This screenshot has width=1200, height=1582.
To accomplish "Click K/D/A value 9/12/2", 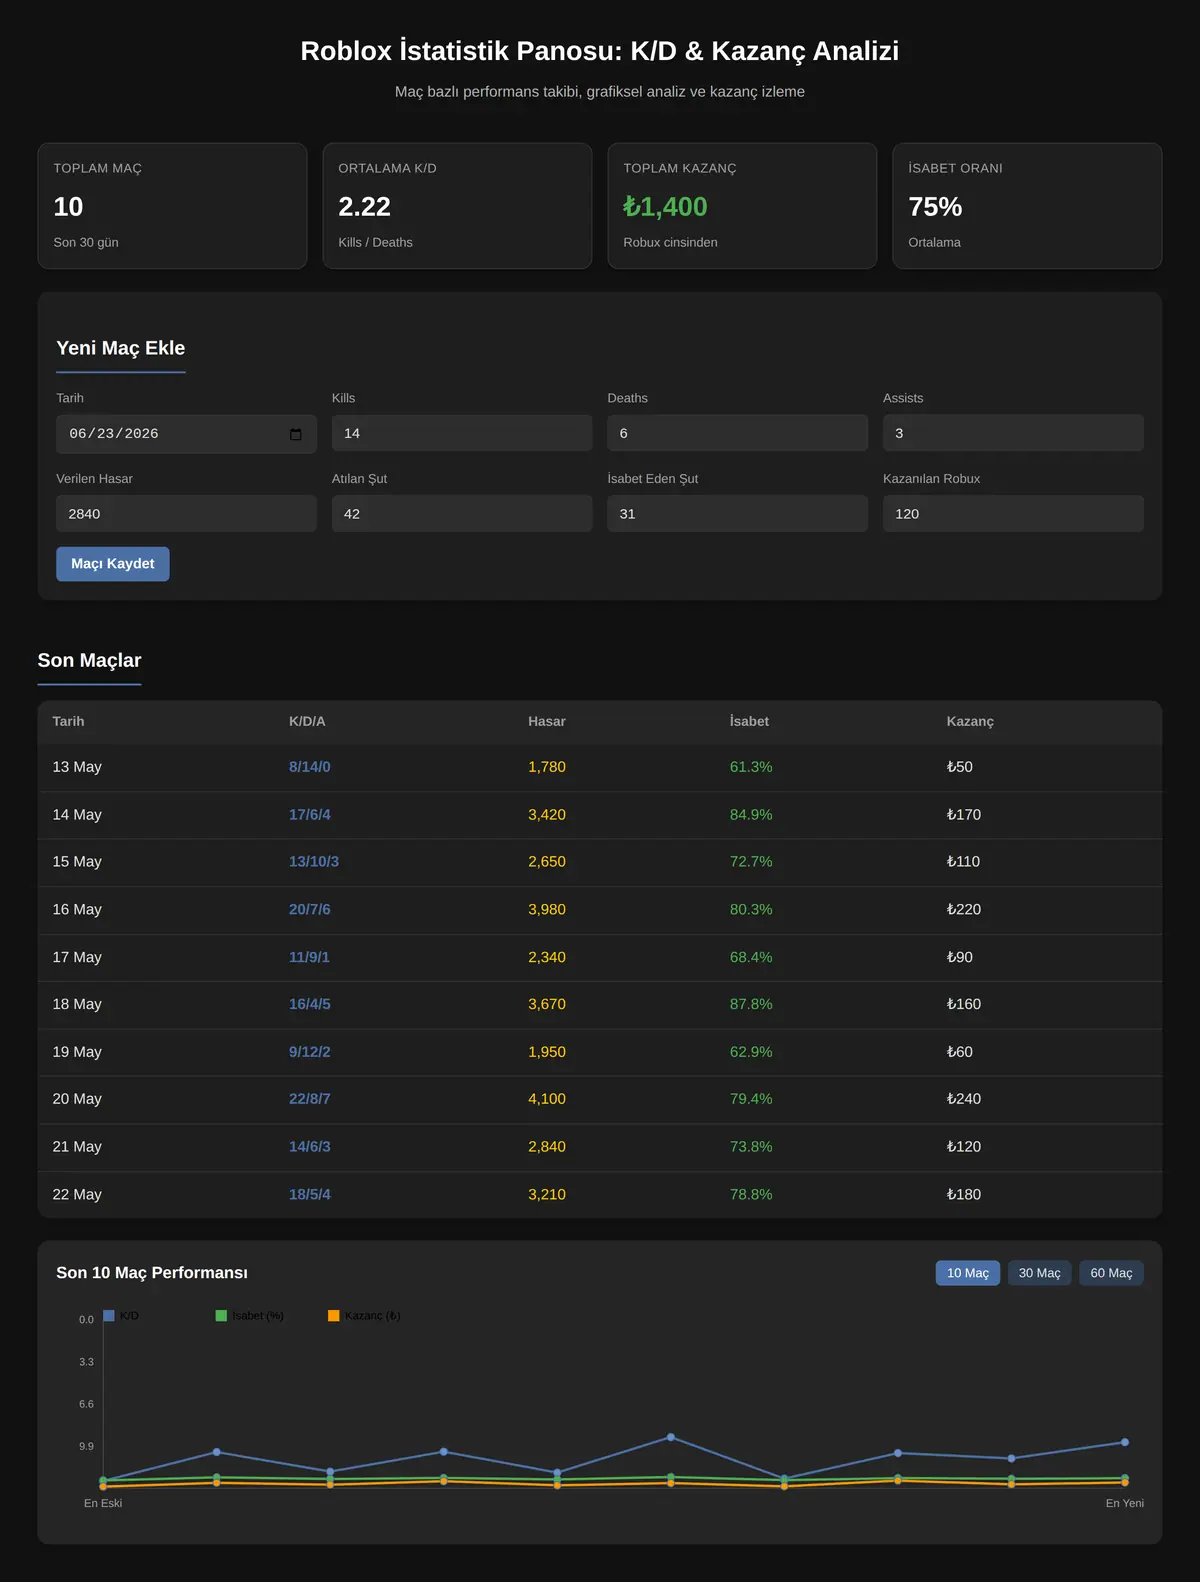I will [310, 1052].
